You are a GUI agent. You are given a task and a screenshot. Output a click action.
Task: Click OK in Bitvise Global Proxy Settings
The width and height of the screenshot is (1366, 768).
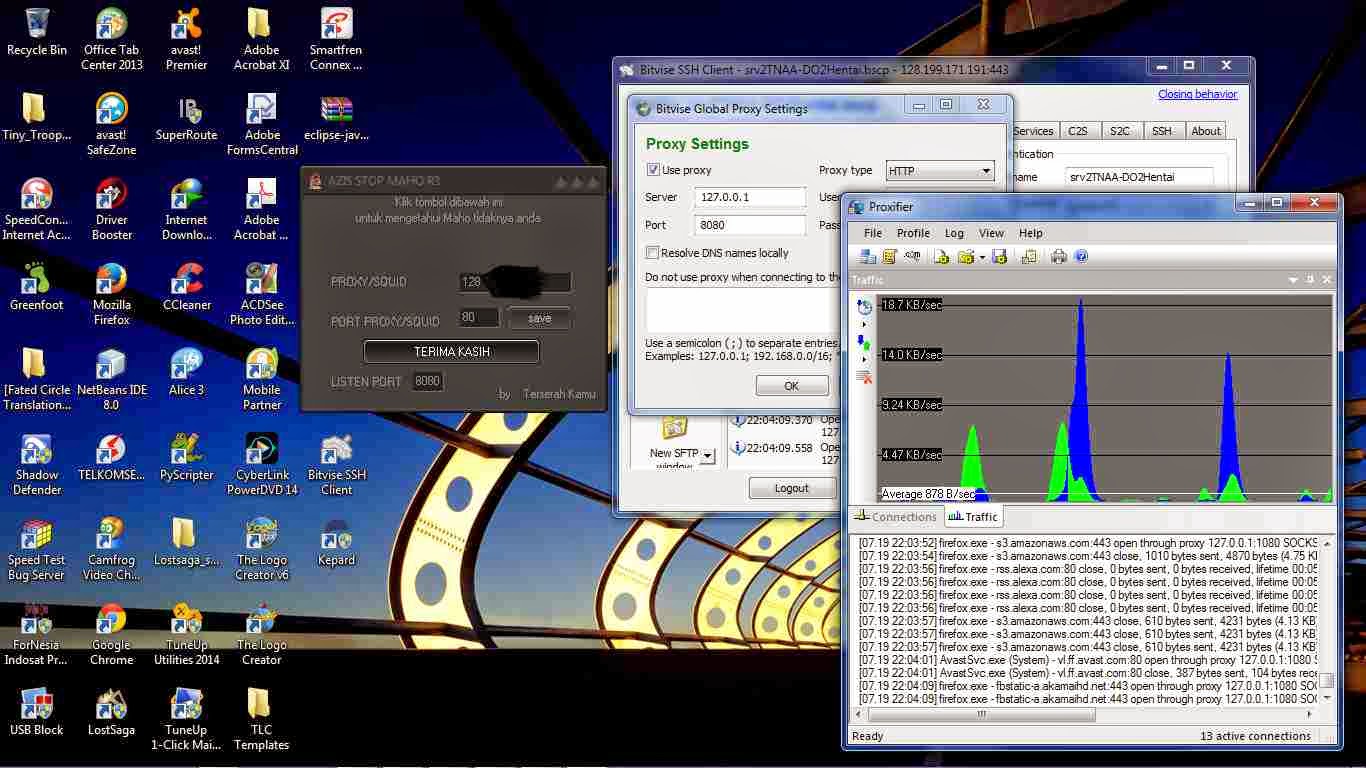click(792, 386)
